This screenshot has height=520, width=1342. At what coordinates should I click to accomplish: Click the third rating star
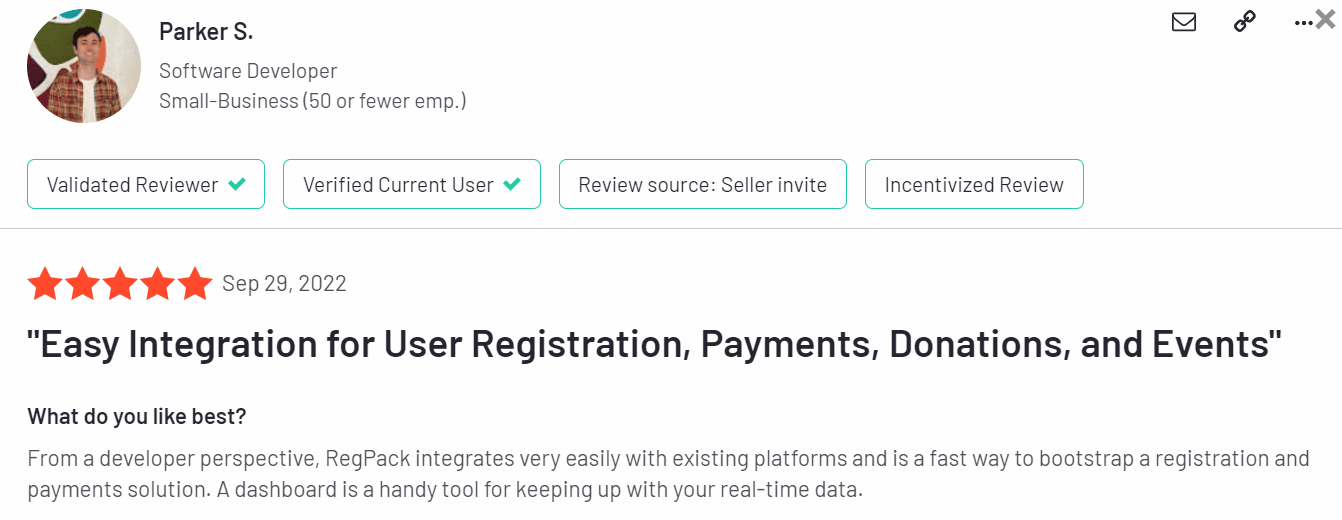pyautogui.click(x=120, y=284)
